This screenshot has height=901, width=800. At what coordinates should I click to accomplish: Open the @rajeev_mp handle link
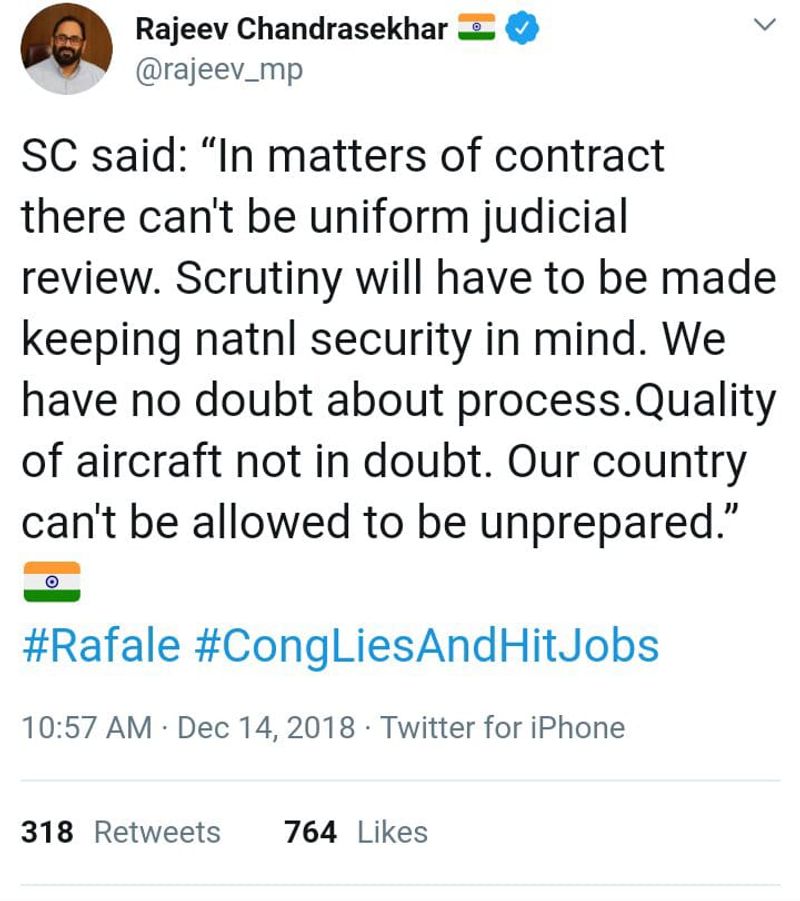click(x=218, y=72)
